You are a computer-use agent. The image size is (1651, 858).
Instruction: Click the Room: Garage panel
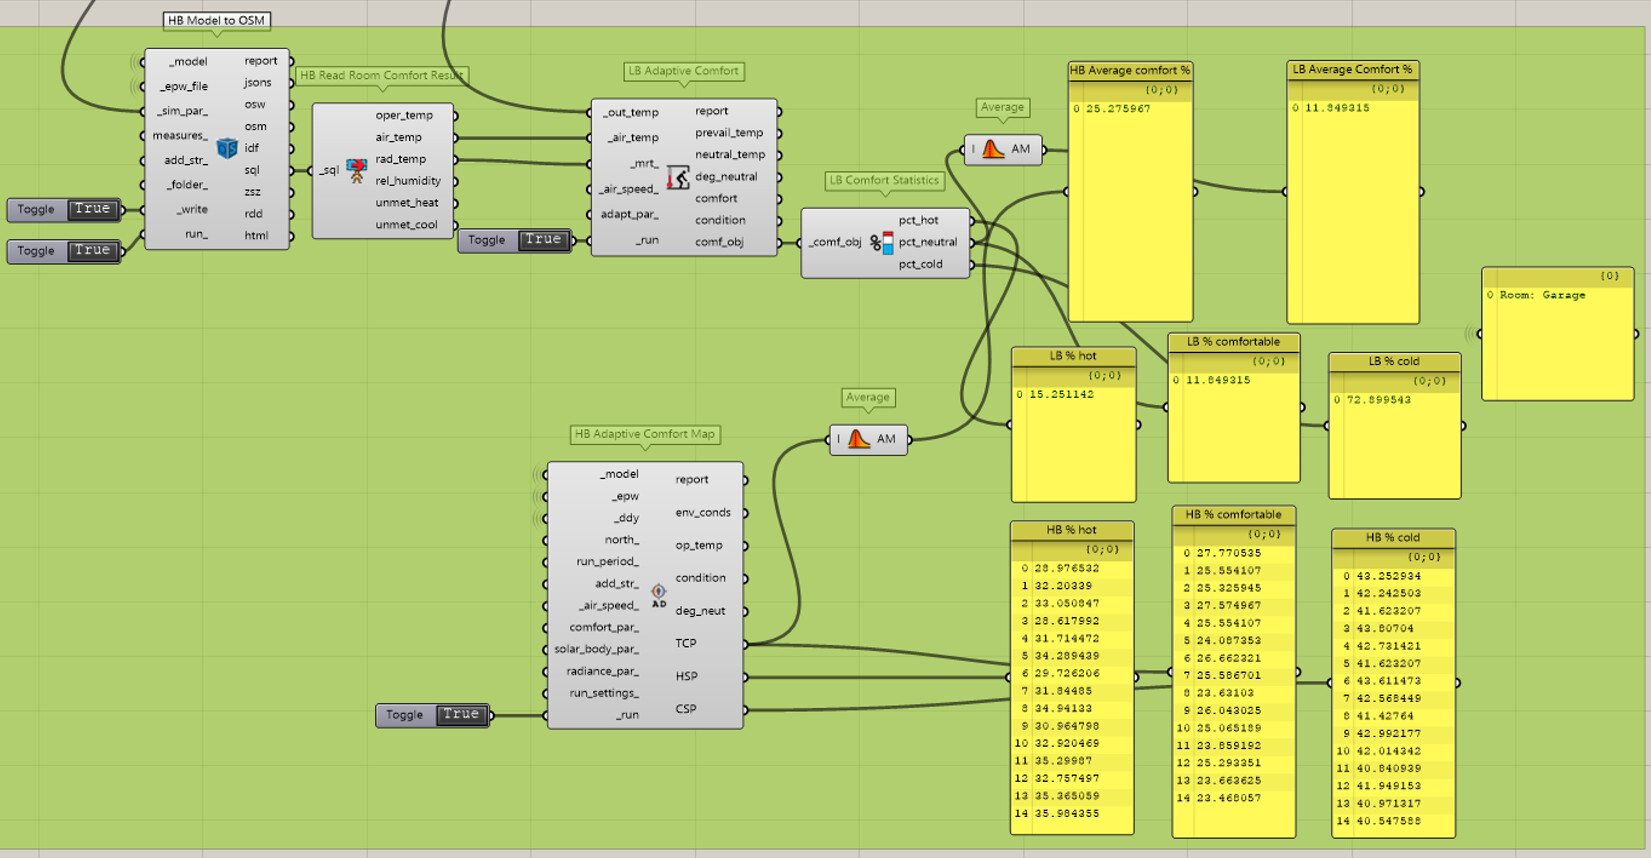[x=1557, y=340]
